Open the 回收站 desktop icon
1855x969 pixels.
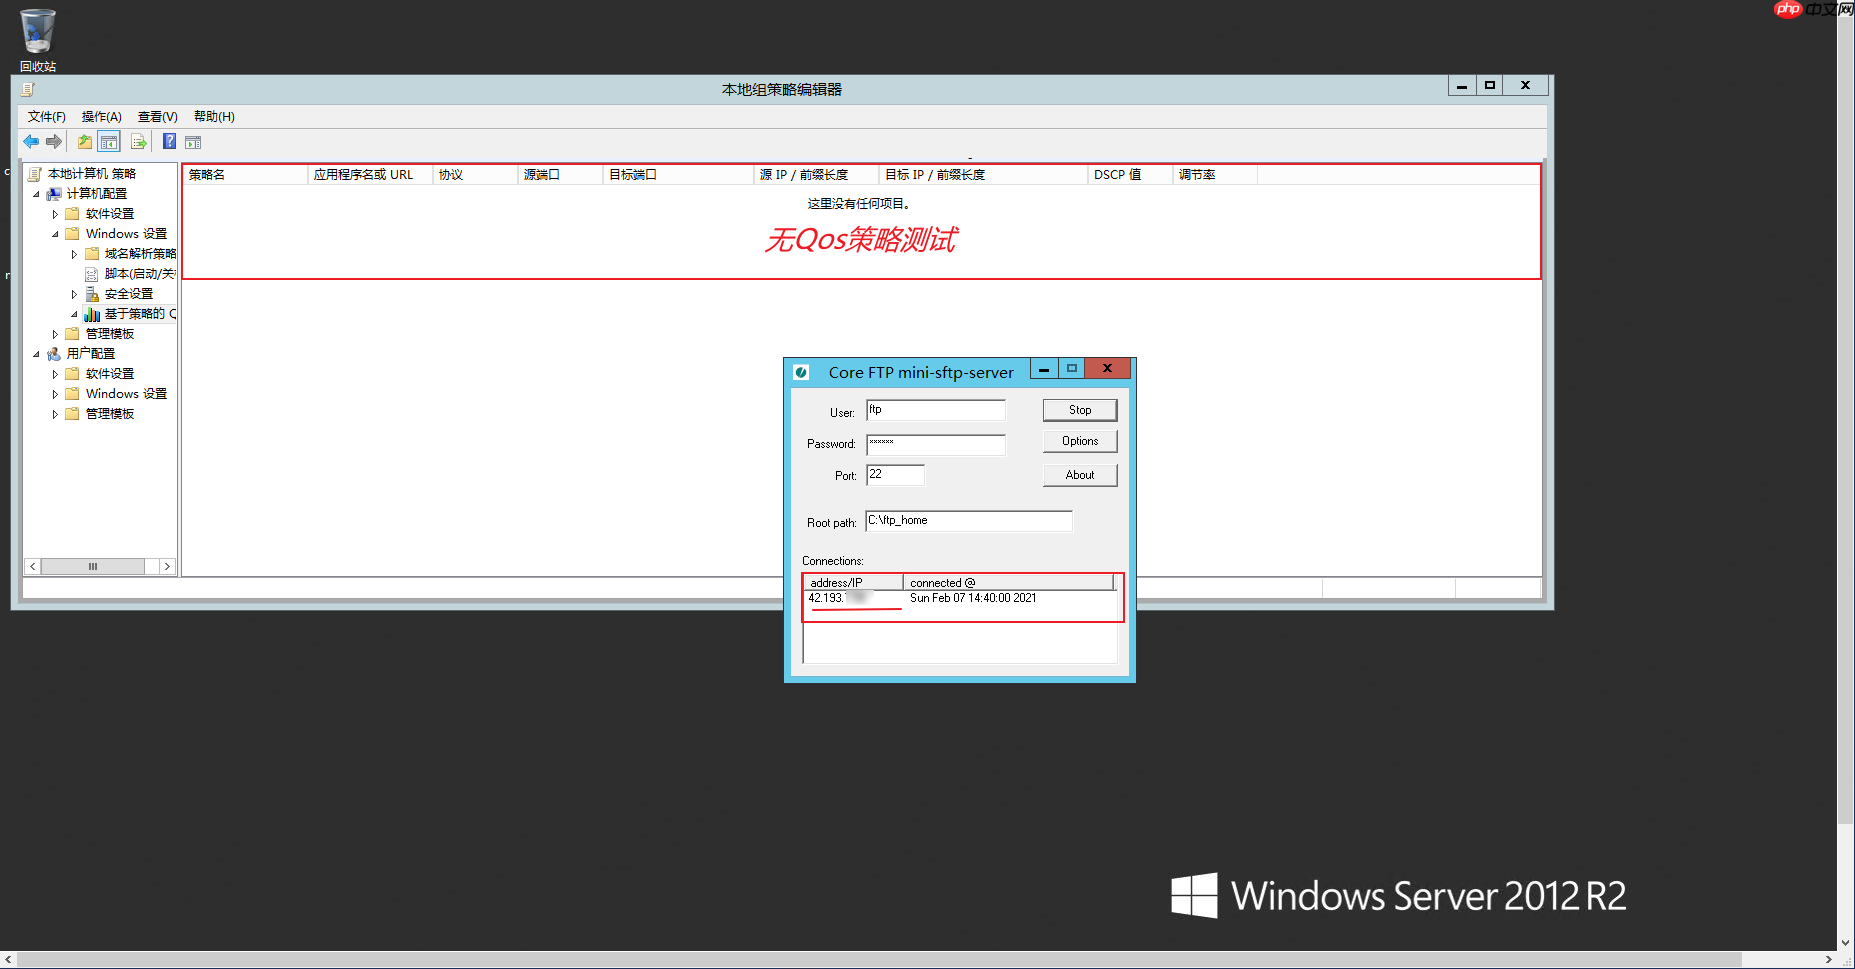37,30
